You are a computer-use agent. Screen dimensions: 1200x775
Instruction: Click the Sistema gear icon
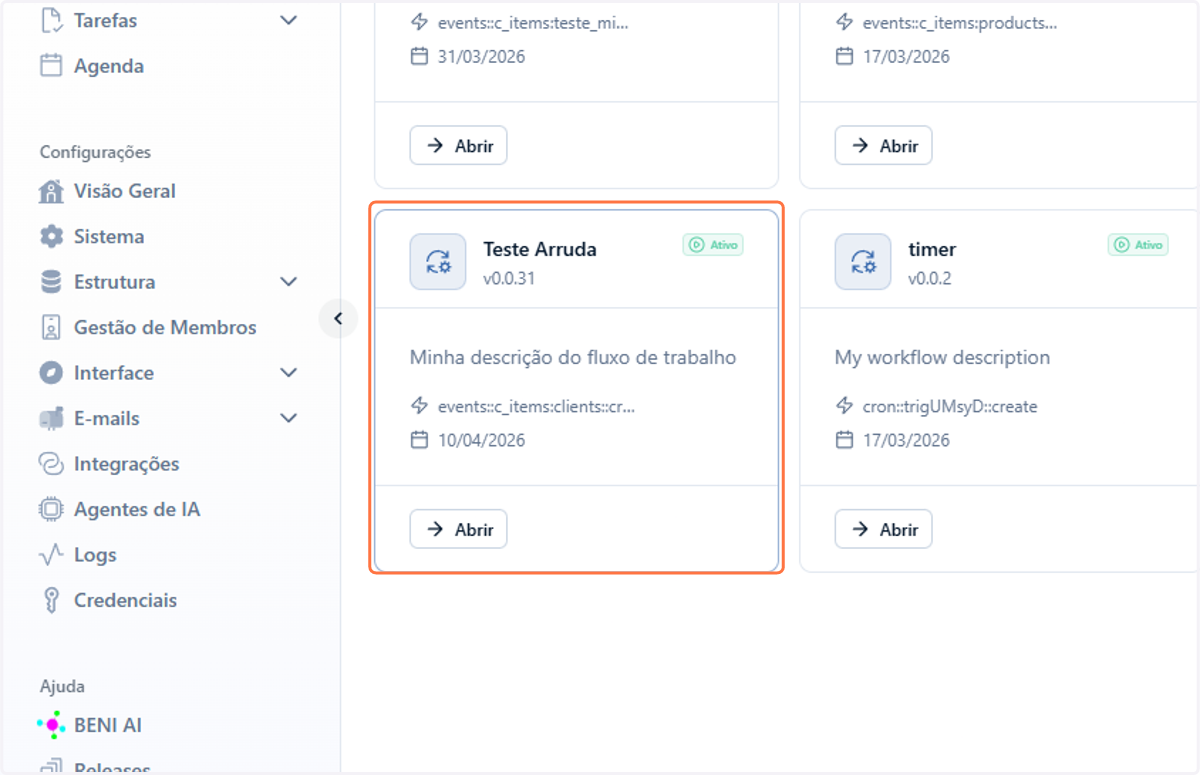click(51, 237)
